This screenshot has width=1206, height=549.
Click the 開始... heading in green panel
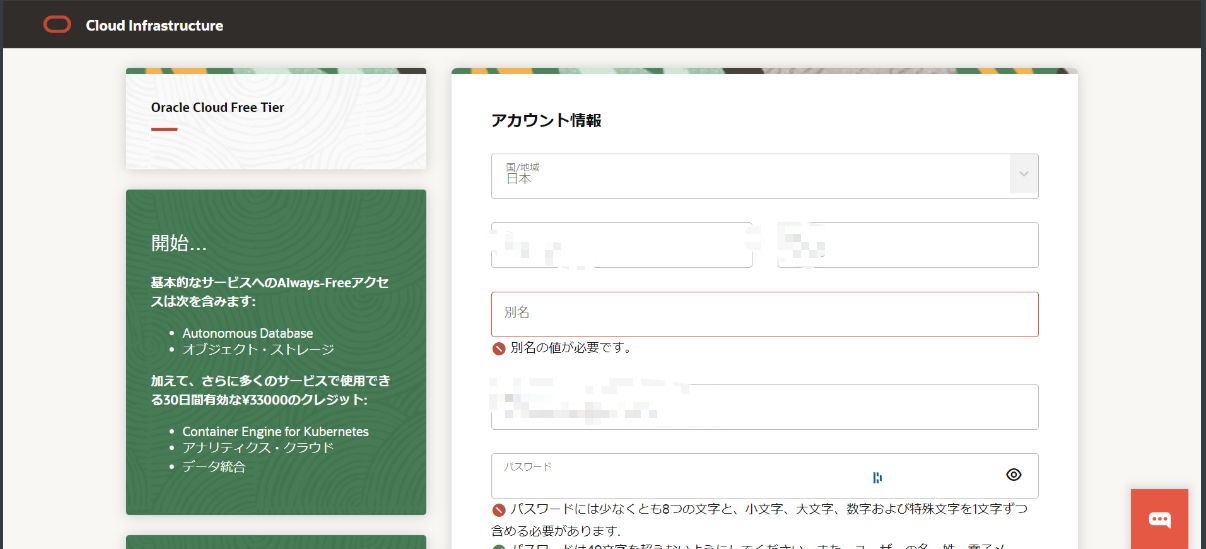click(x=179, y=243)
